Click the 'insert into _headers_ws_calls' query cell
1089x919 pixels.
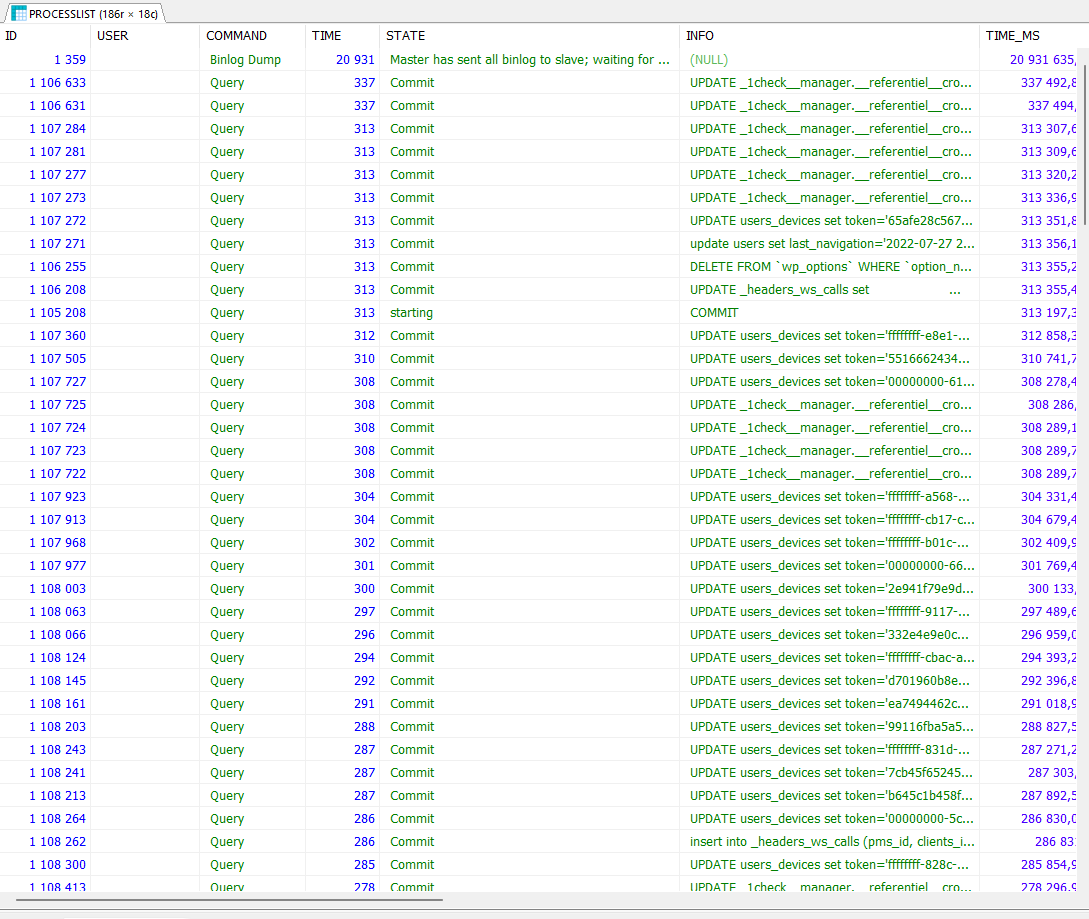(x=830, y=842)
